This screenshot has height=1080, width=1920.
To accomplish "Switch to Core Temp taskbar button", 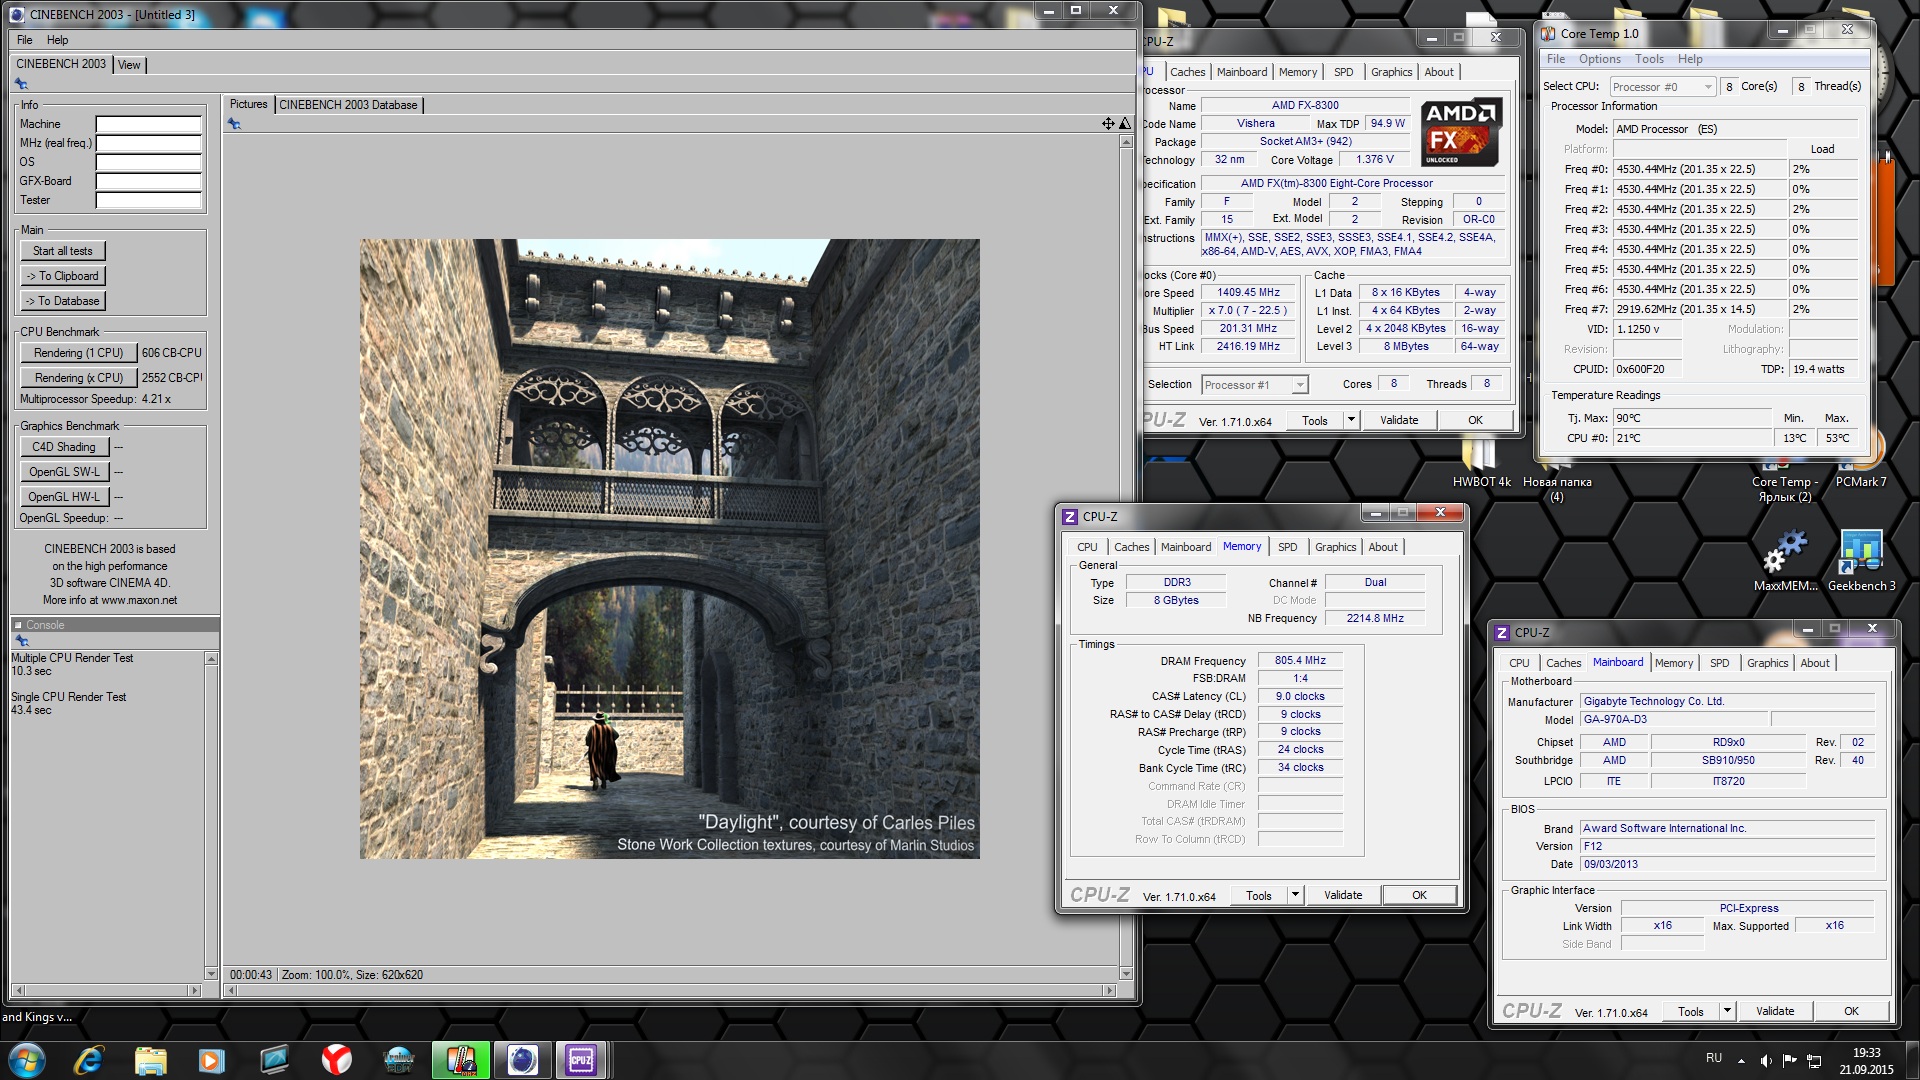I will tap(461, 1060).
